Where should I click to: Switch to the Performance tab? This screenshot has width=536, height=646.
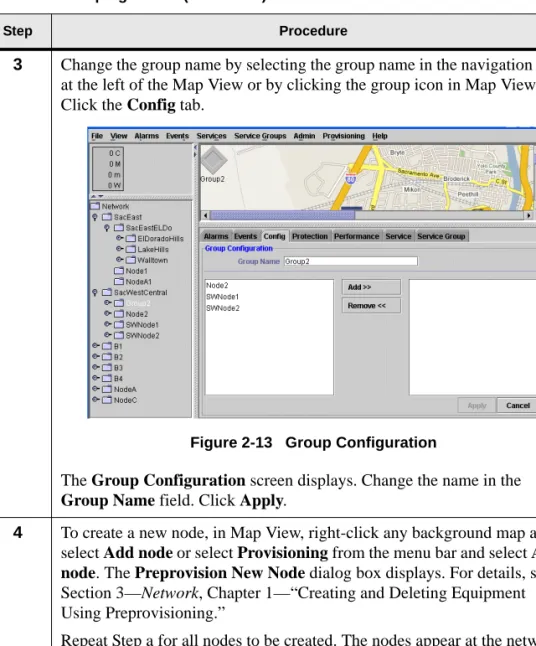356,236
